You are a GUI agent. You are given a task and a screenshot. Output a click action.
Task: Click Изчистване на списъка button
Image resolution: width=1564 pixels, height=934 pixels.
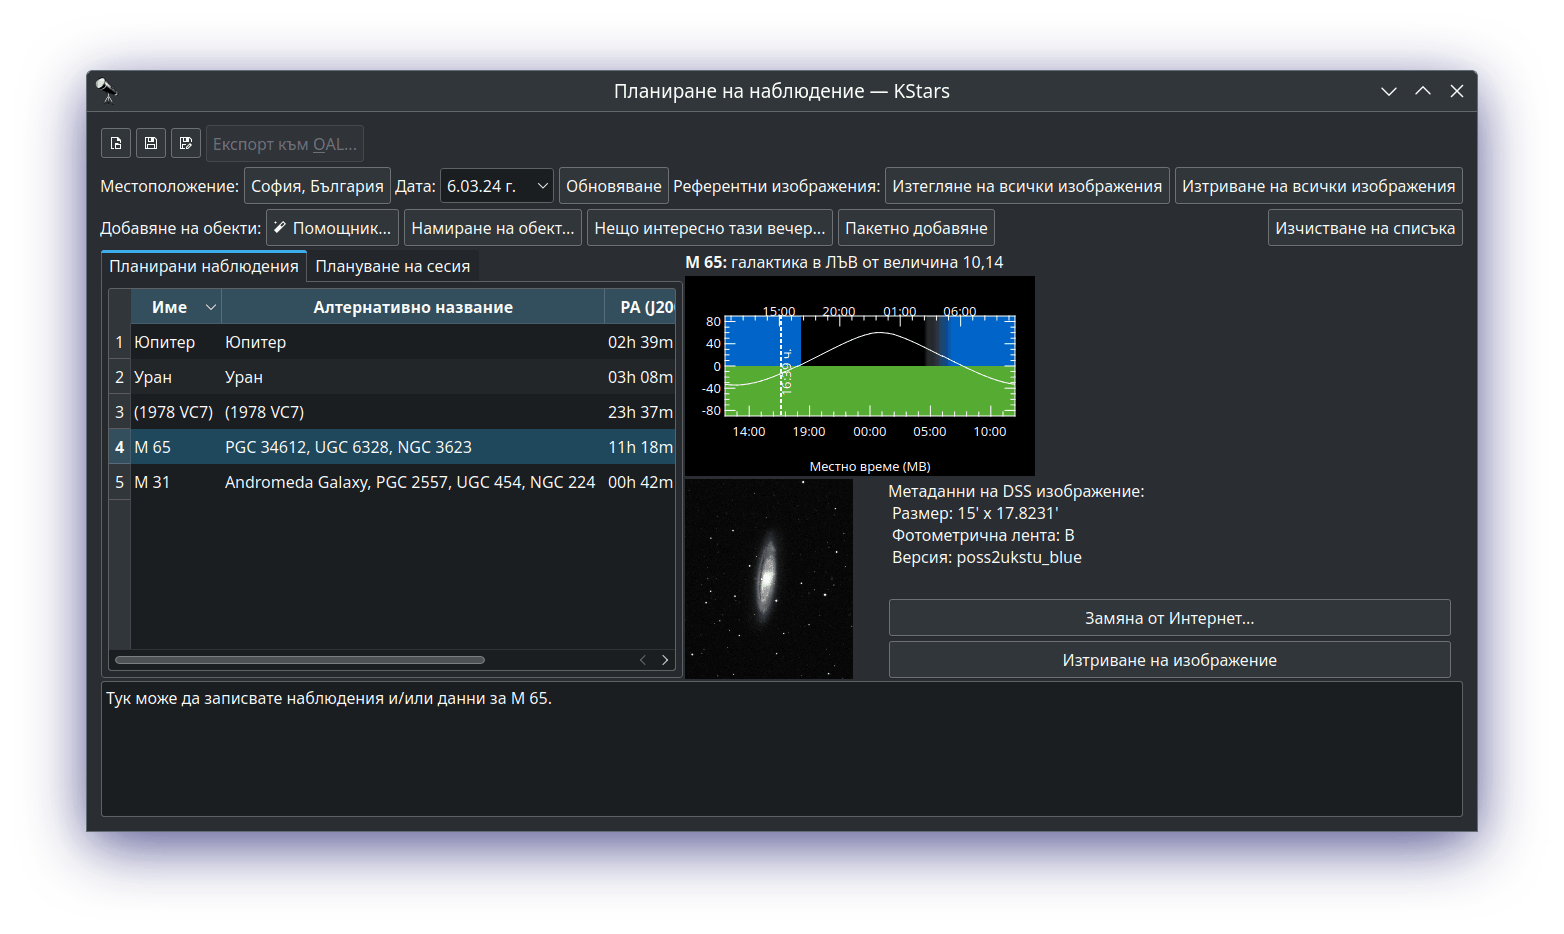(x=1364, y=228)
